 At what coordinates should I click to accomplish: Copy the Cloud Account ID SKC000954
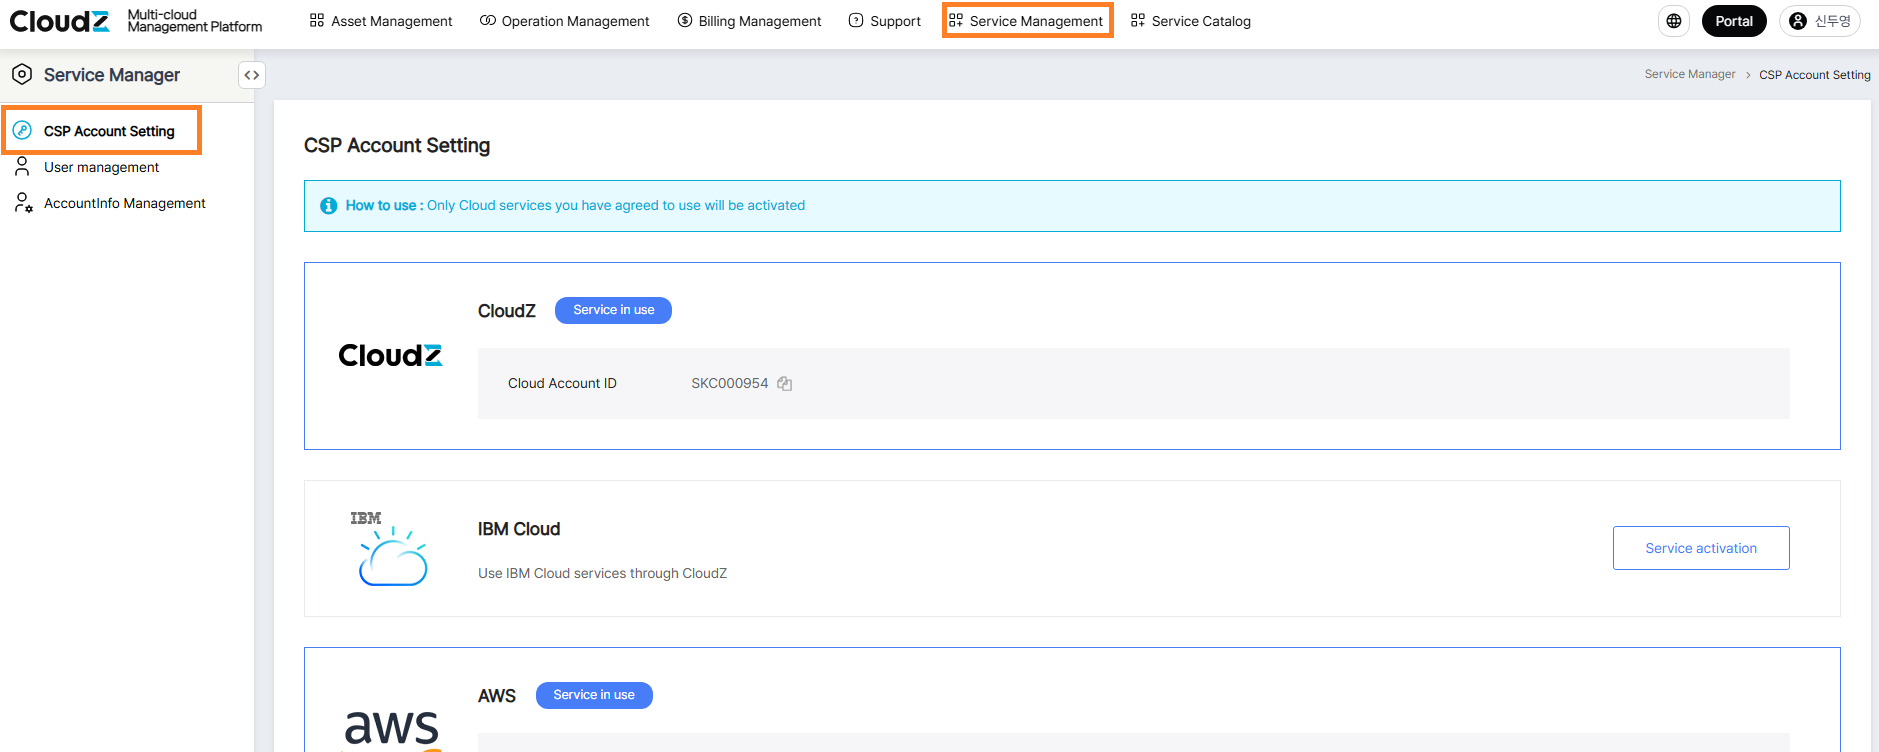coord(785,384)
